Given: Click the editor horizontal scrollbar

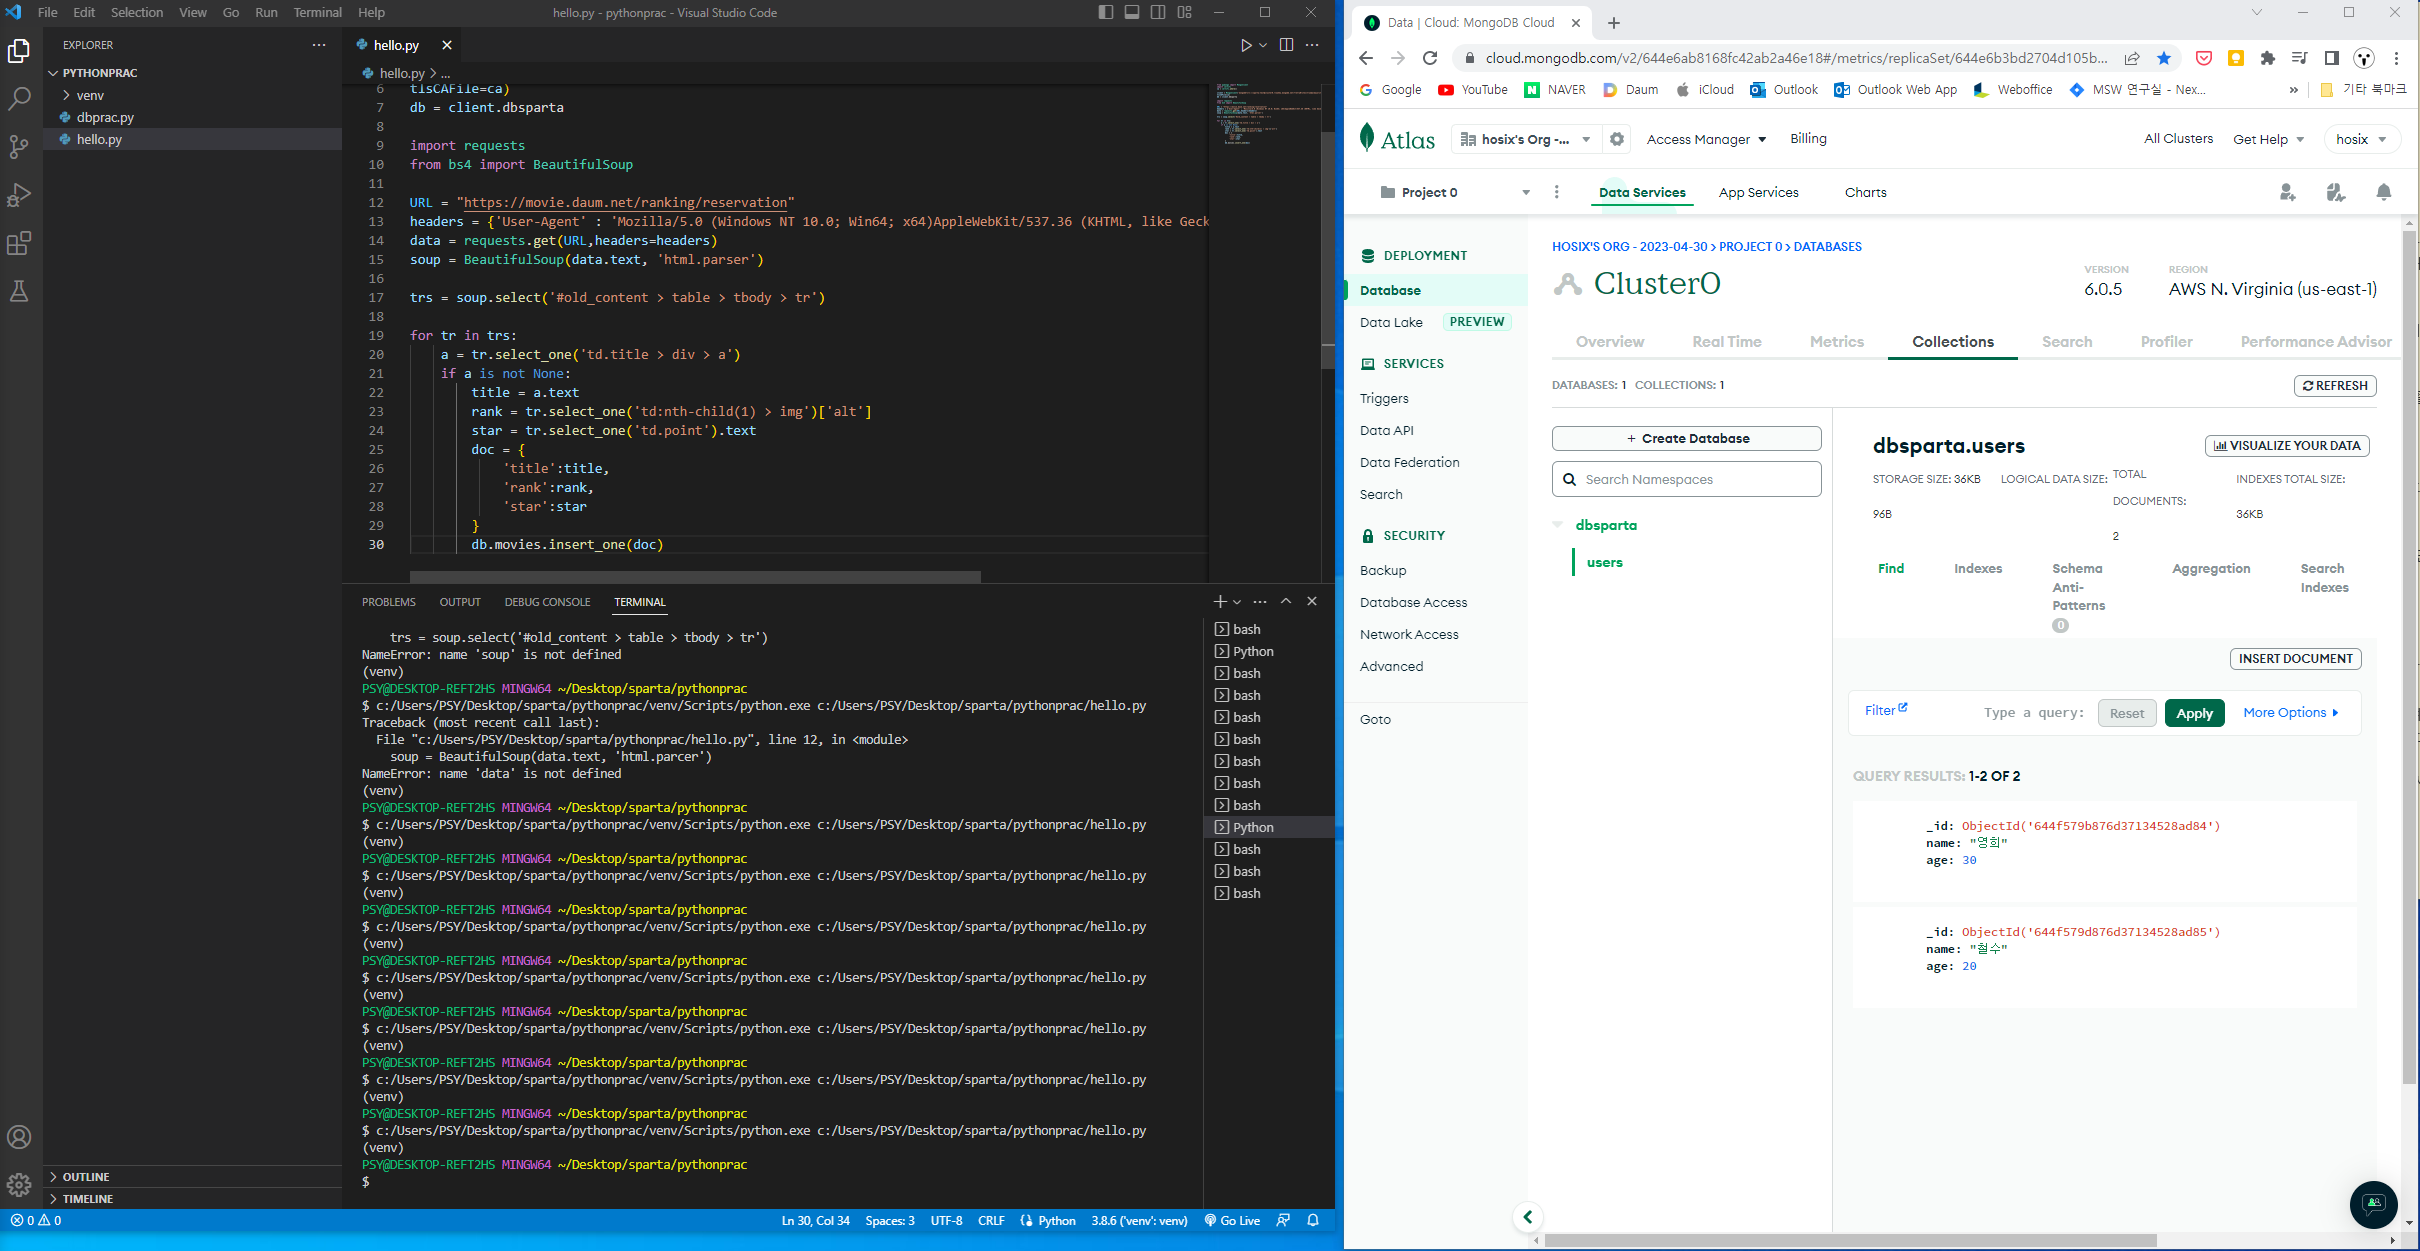Looking at the screenshot, I should pyautogui.click(x=695, y=577).
